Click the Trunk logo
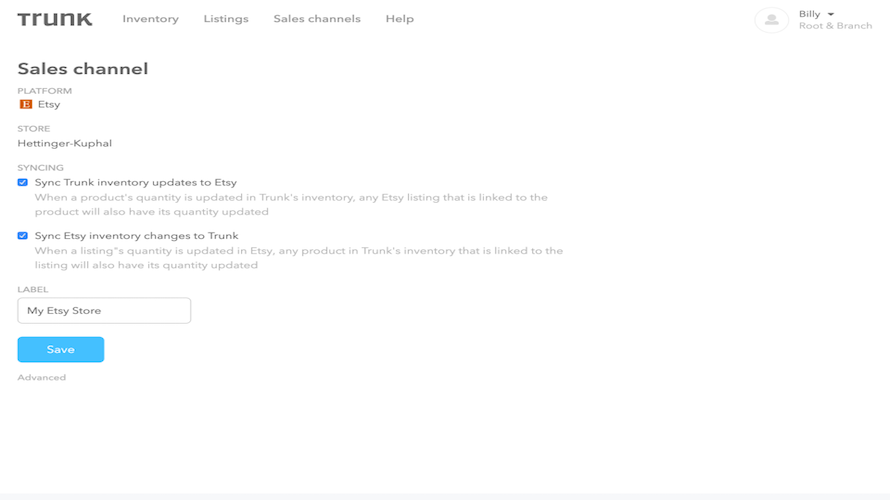Image resolution: width=890 pixels, height=500 pixels. coord(54,19)
